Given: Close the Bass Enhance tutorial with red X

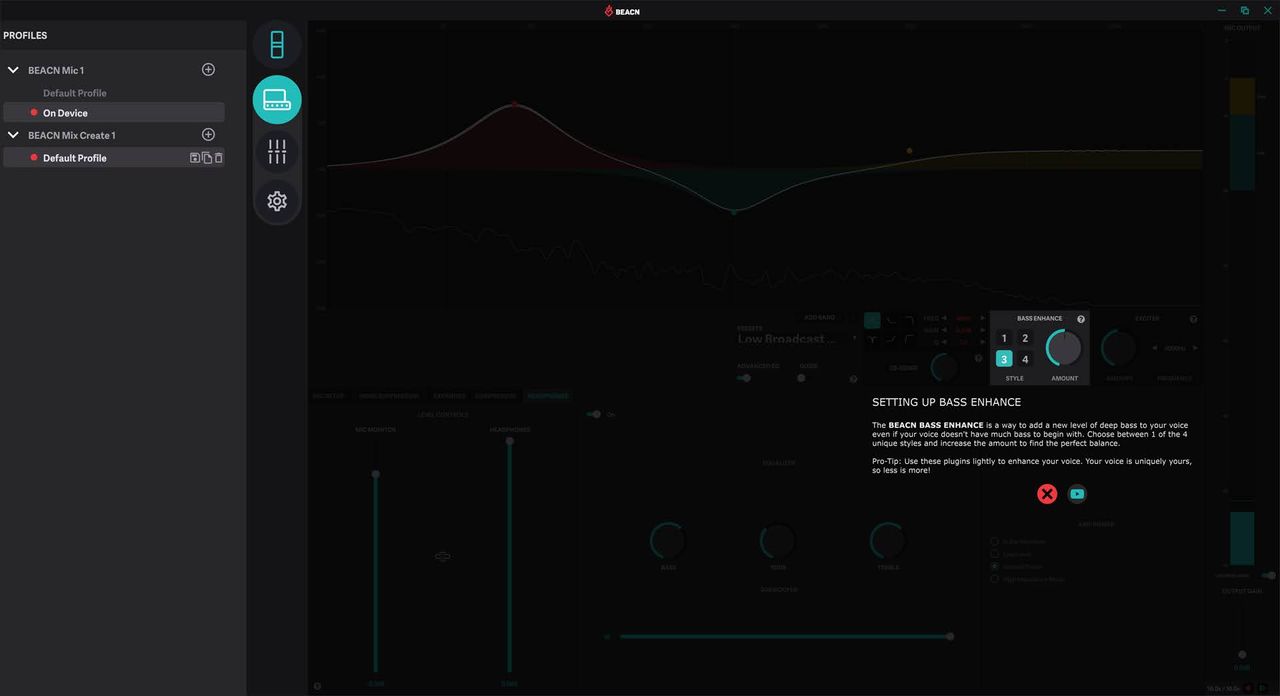Looking at the screenshot, I should (1047, 494).
